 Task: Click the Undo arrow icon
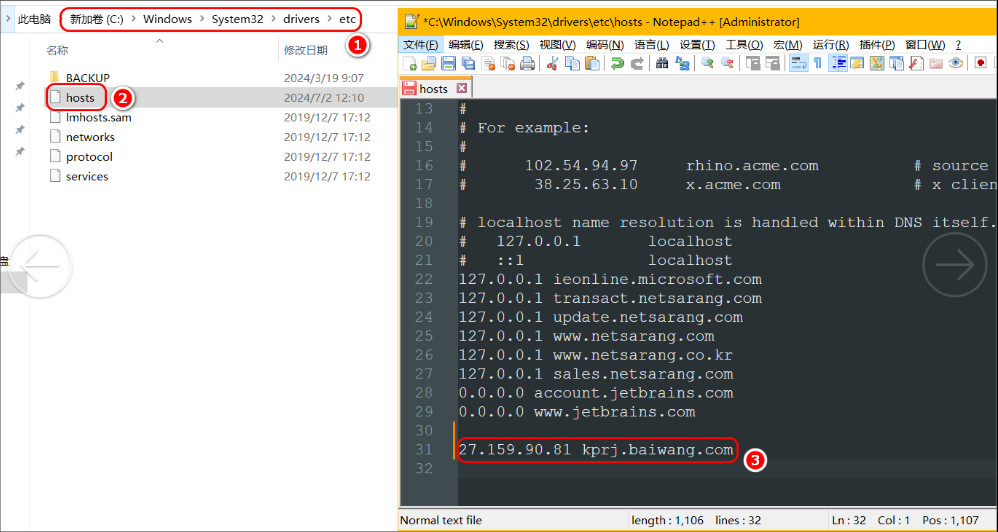tap(617, 63)
